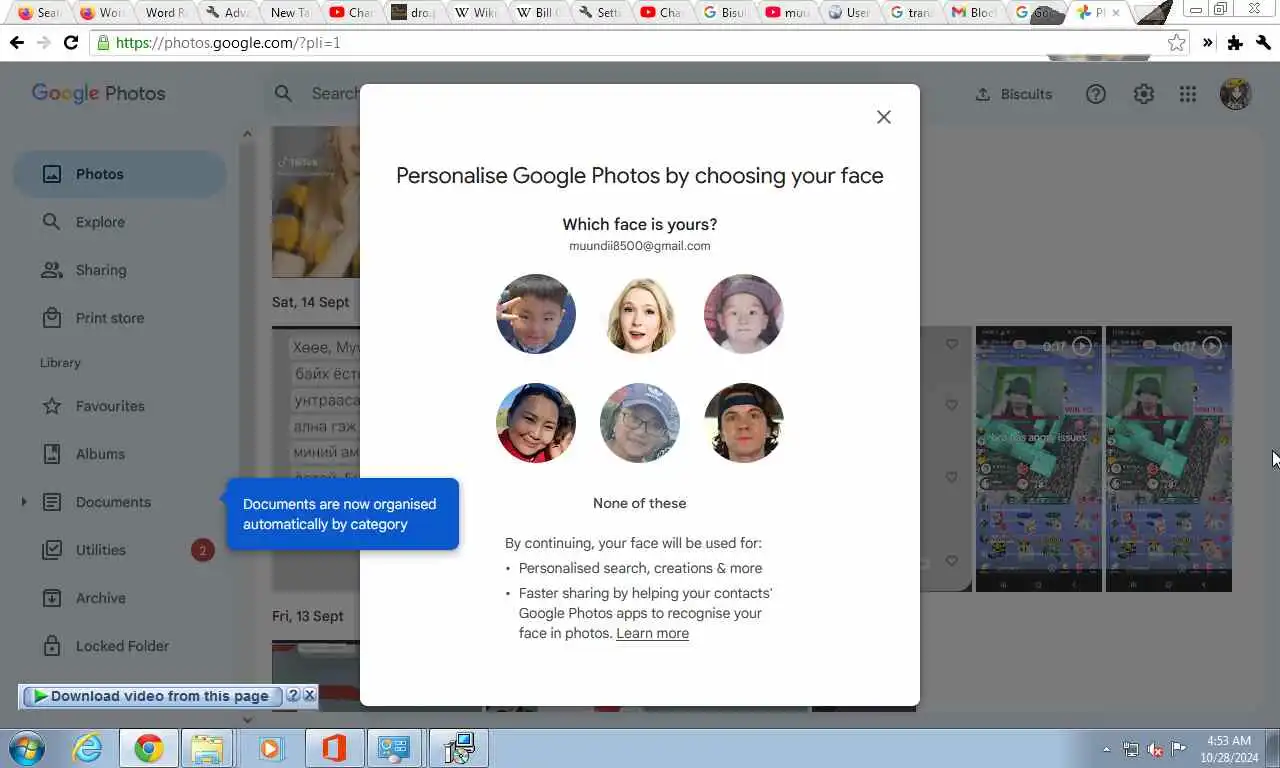The width and height of the screenshot is (1280, 768).
Task: Switch to the User tab
Action: click(848, 13)
